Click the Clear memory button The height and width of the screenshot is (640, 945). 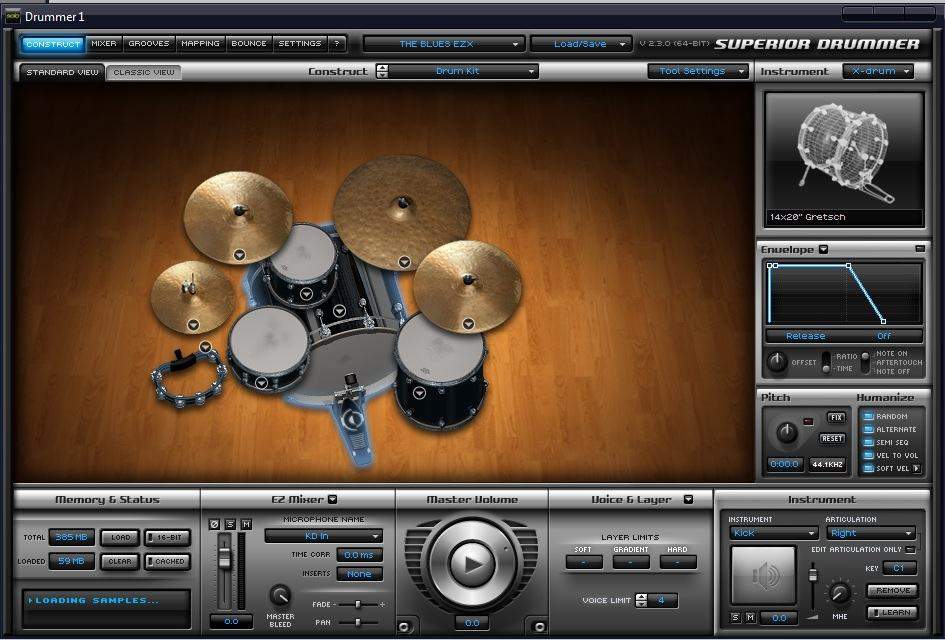pyautogui.click(x=120, y=561)
